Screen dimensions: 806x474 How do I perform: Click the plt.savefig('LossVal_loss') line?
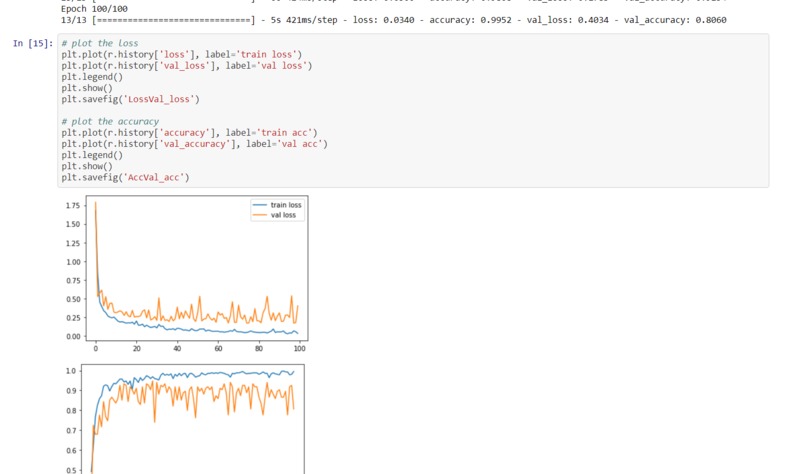tap(131, 99)
